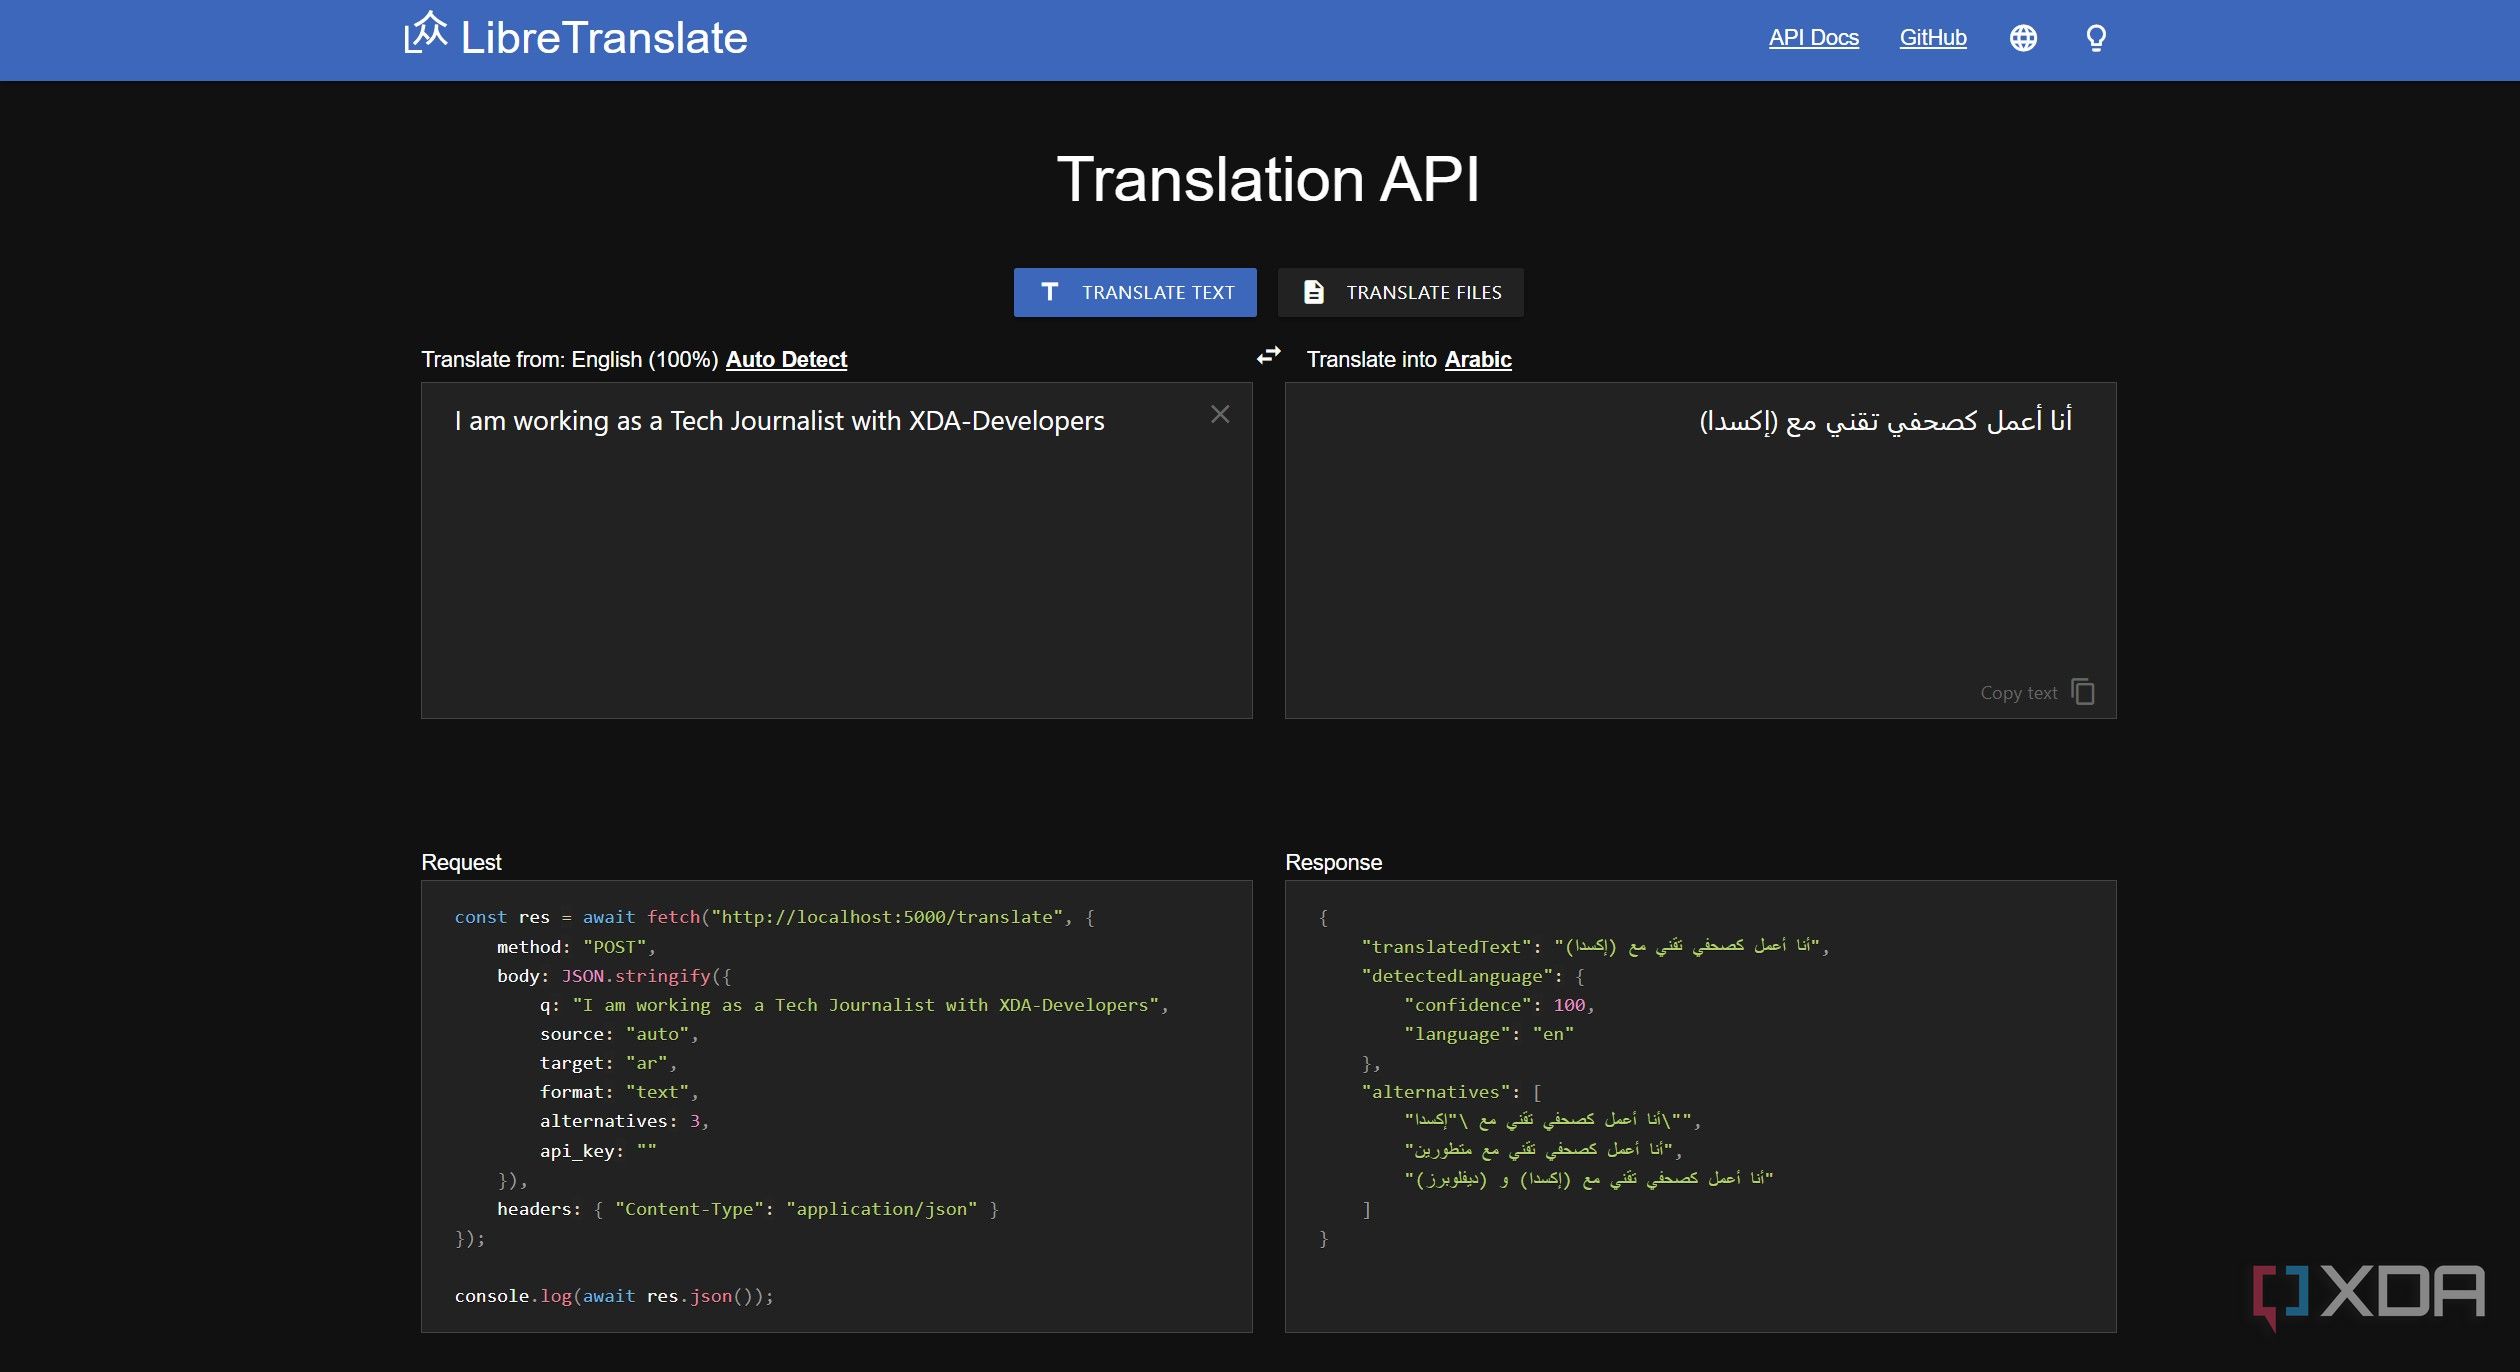2520x1372 pixels.
Task: Click the format: "text" code line
Action: 619,1092
